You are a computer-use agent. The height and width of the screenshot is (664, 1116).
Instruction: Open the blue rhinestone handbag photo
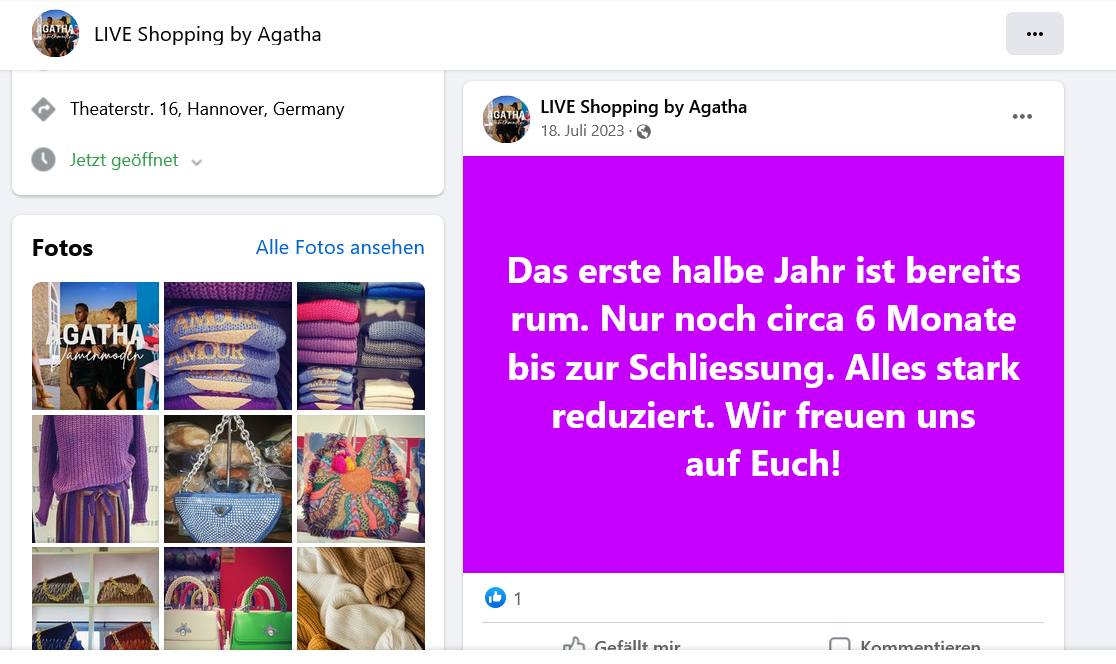228,479
